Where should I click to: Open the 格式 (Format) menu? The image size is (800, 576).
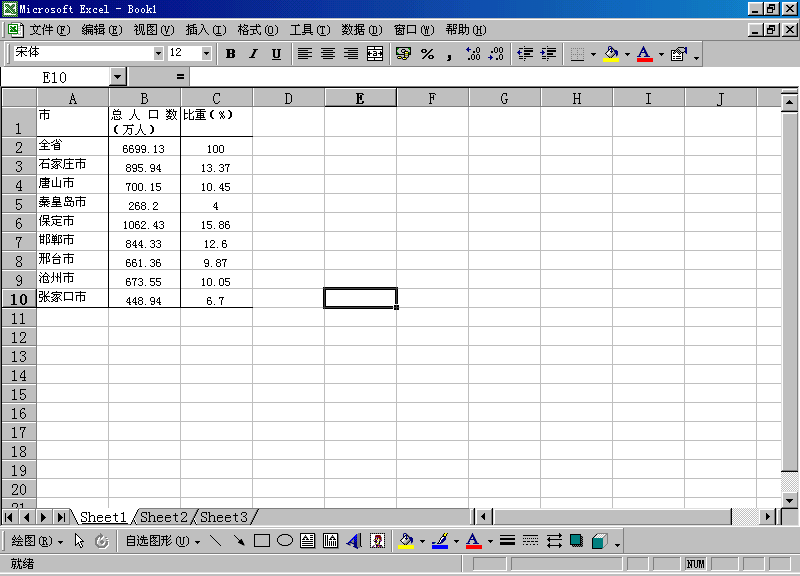point(255,30)
